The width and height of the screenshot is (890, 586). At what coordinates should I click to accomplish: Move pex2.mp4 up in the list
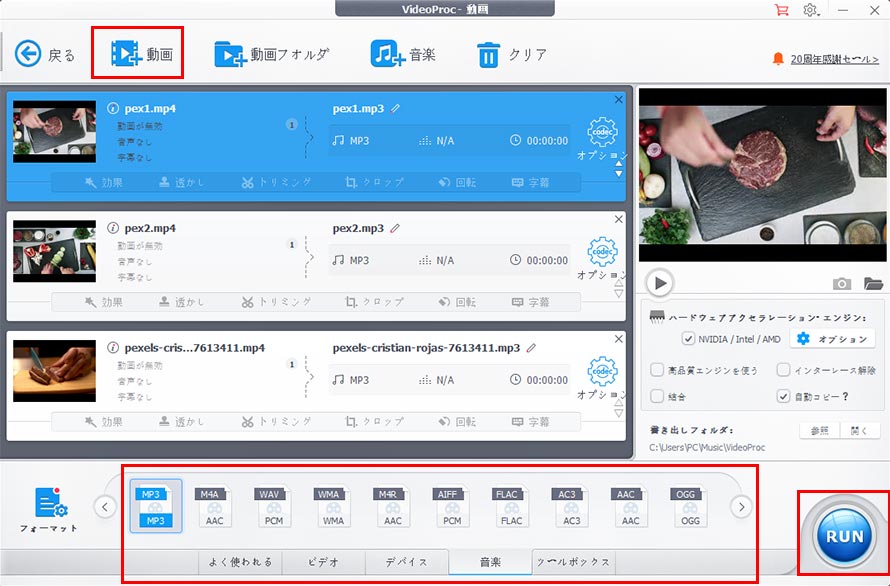619,283
